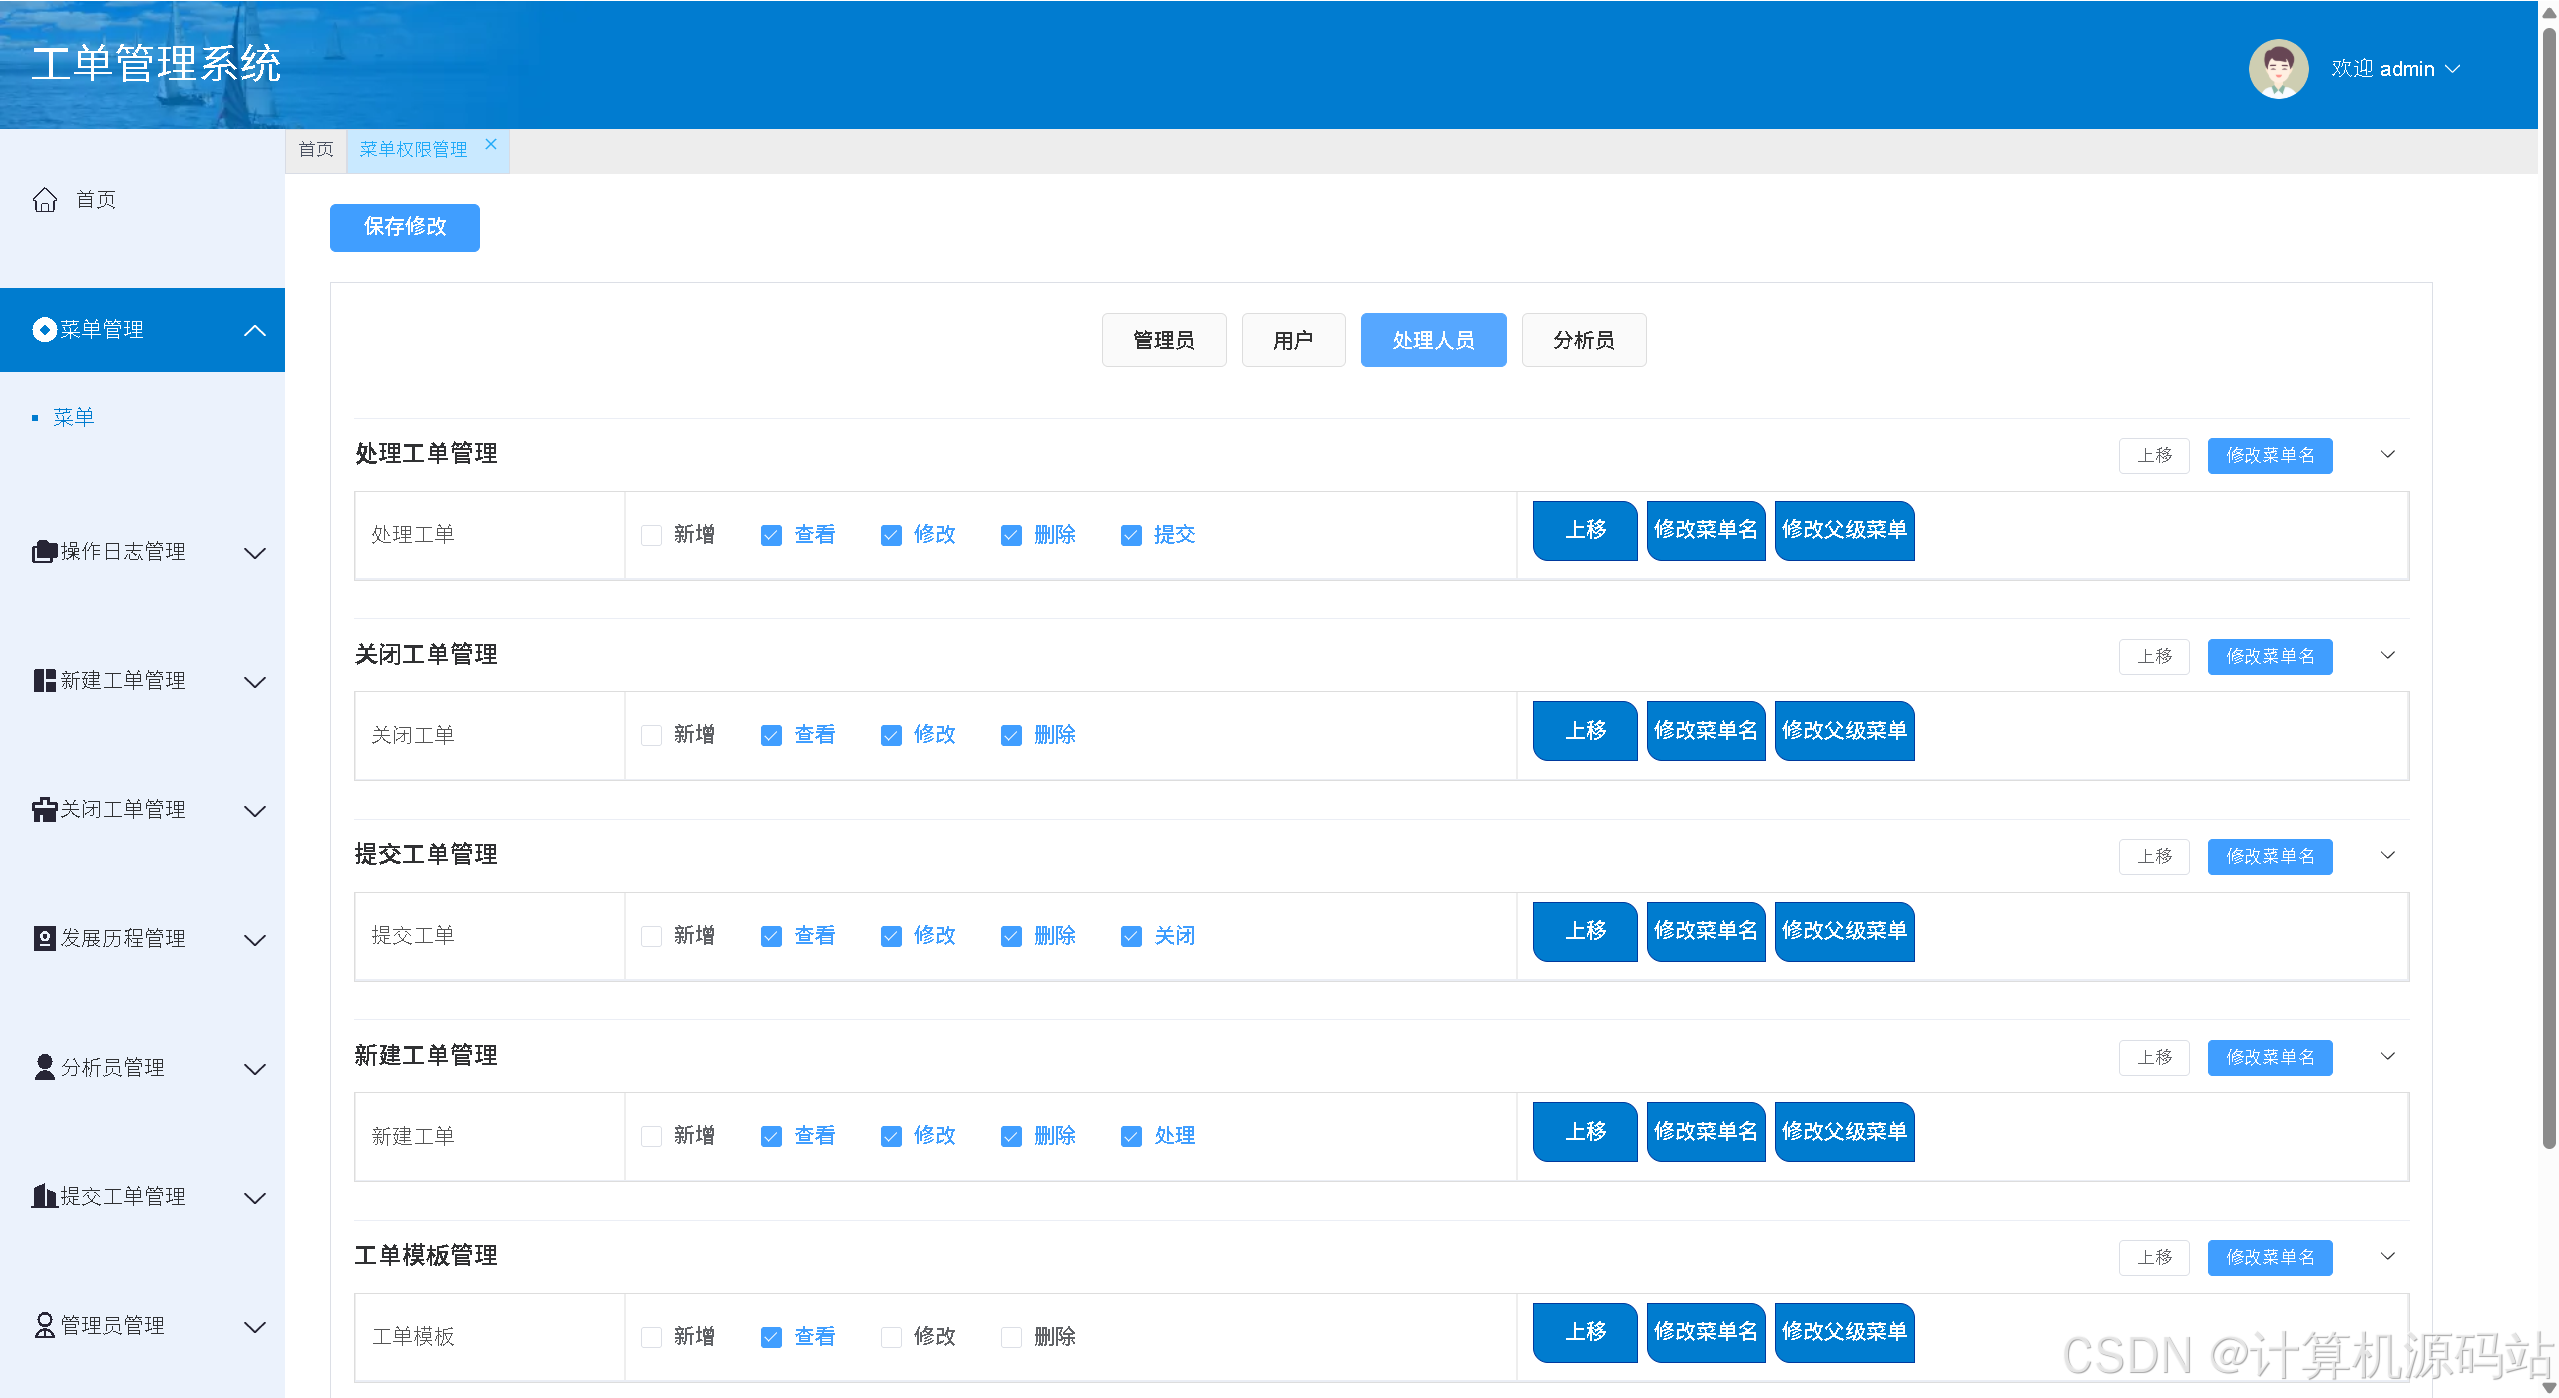The image size is (2559, 1398).
Task: Check 修改 permission for 工单模板
Action: coord(891,1338)
